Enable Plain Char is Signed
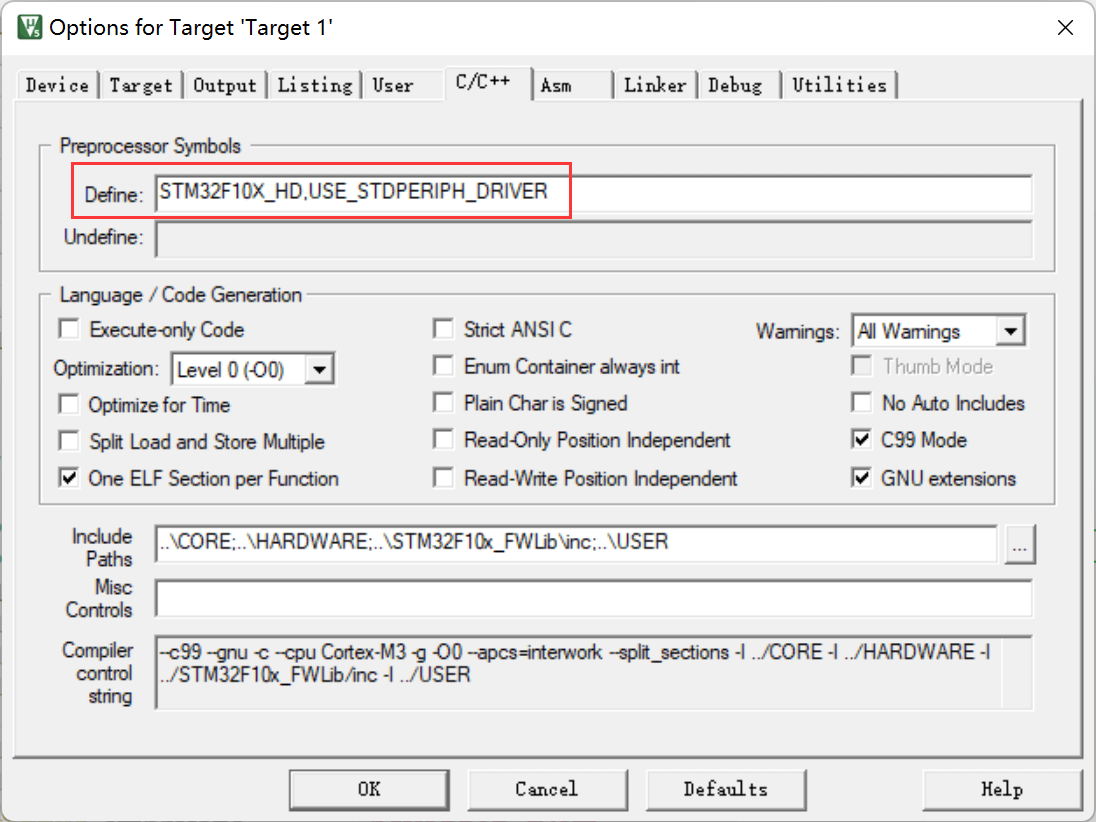The height and width of the screenshot is (822, 1096). 443,404
